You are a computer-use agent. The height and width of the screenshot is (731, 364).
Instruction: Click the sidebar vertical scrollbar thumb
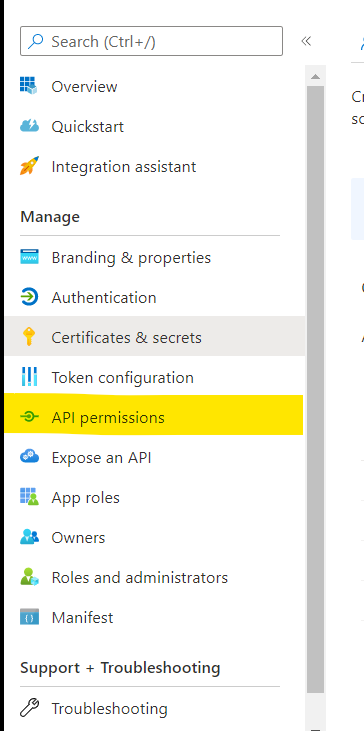(316, 389)
